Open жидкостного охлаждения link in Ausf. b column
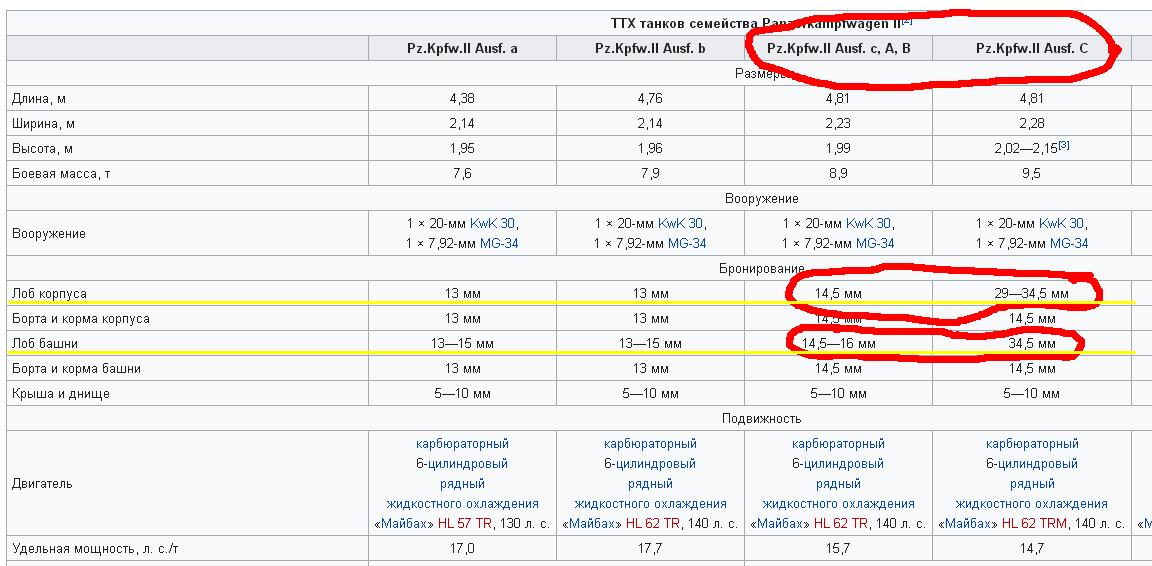The width and height of the screenshot is (1152, 566). [650, 504]
